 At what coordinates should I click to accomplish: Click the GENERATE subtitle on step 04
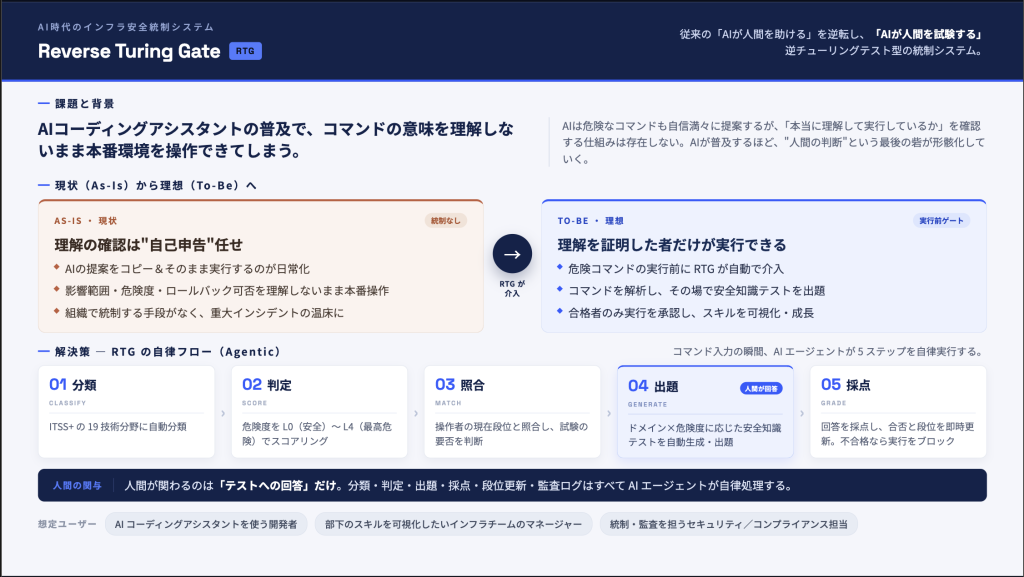pyautogui.click(x=647, y=404)
